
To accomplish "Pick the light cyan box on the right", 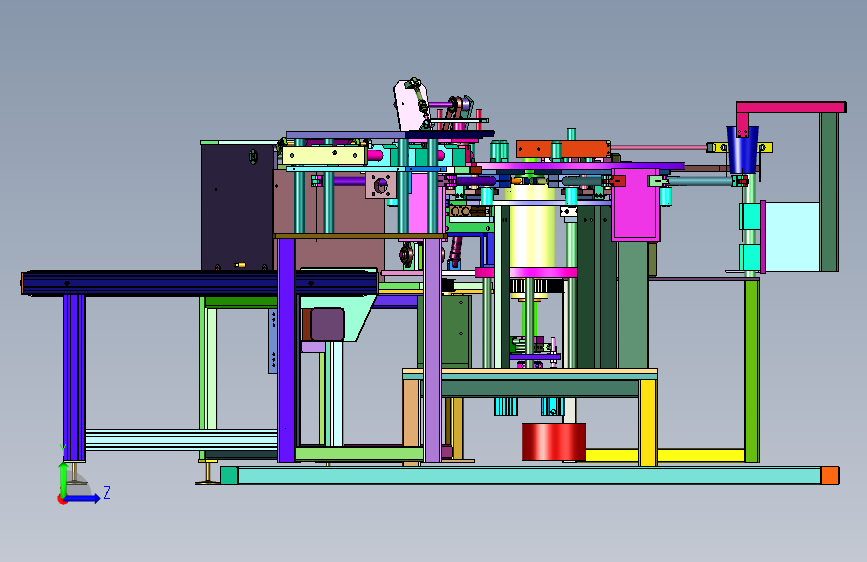I will point(792,236).
